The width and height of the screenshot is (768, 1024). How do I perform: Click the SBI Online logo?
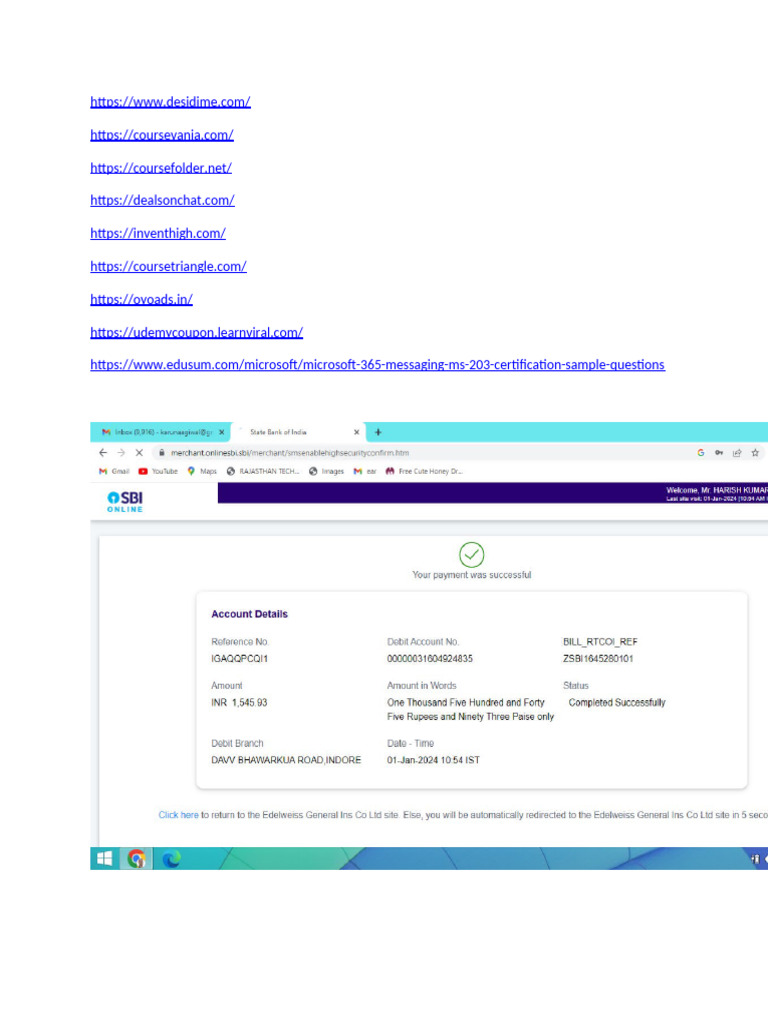point(125,502)
